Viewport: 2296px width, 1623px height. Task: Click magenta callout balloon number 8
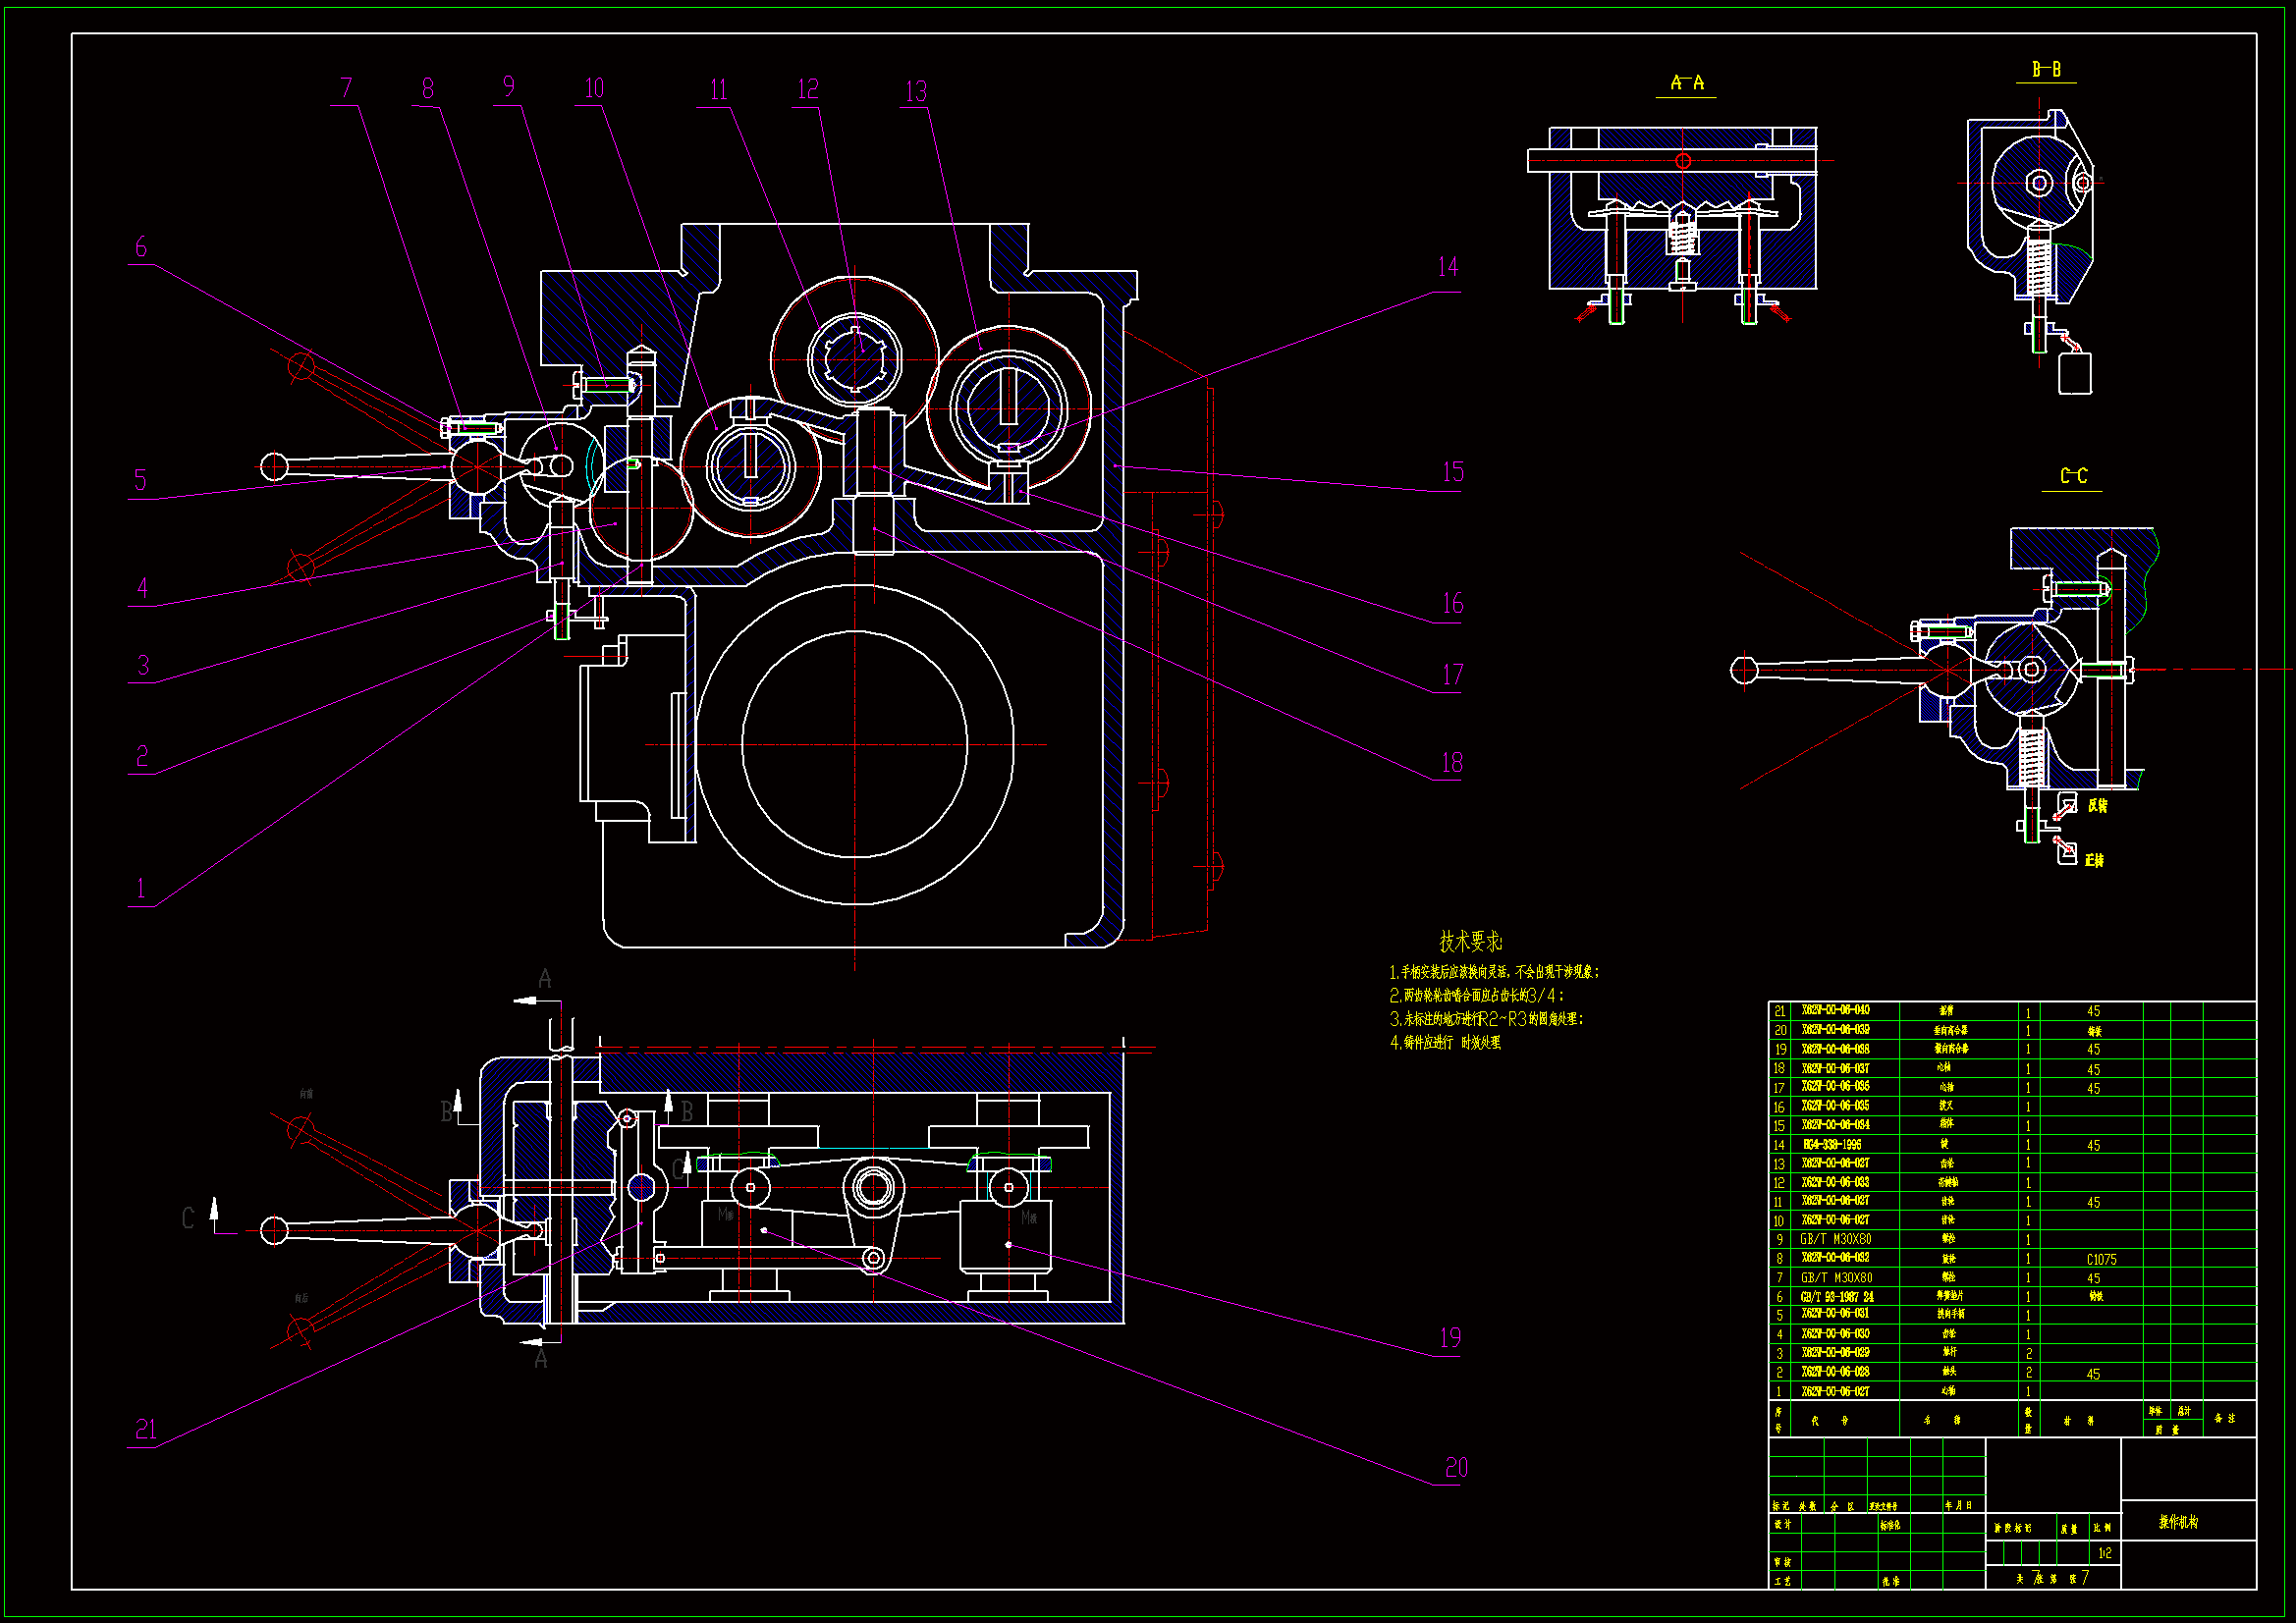pyautogui.click(x=428, y=88)
